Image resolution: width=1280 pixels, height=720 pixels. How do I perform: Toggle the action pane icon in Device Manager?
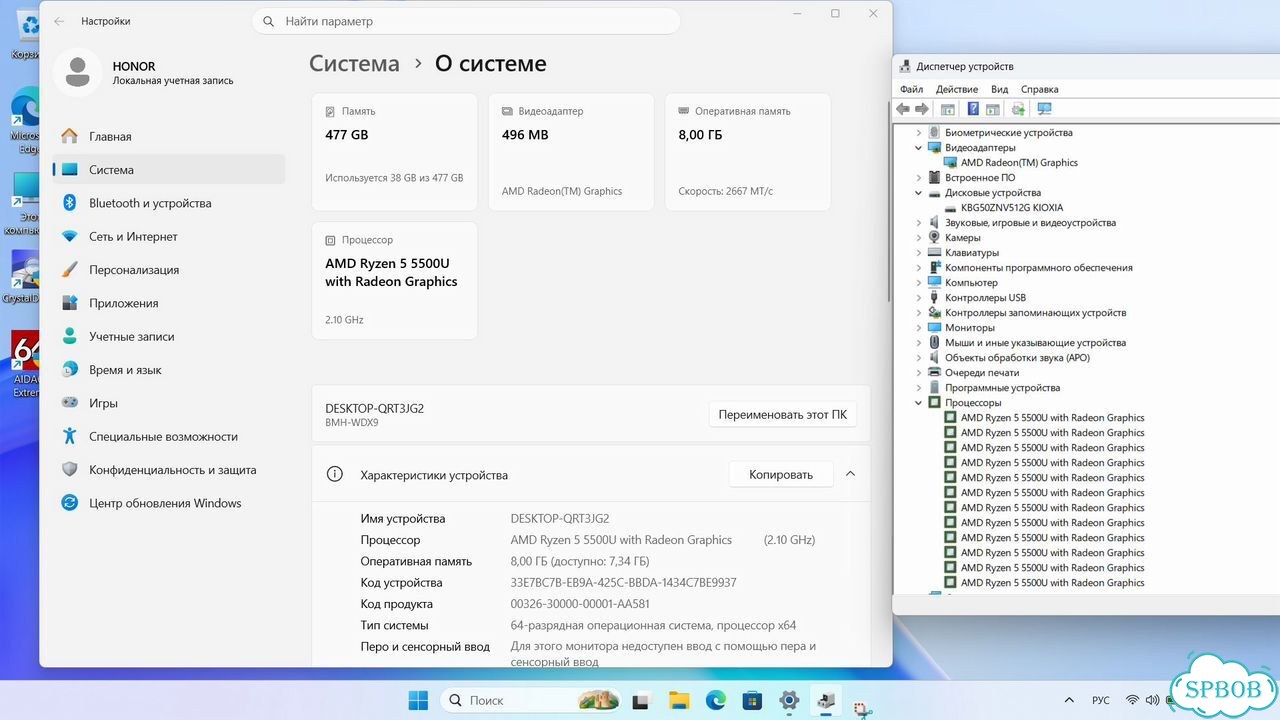pos(993,109)
